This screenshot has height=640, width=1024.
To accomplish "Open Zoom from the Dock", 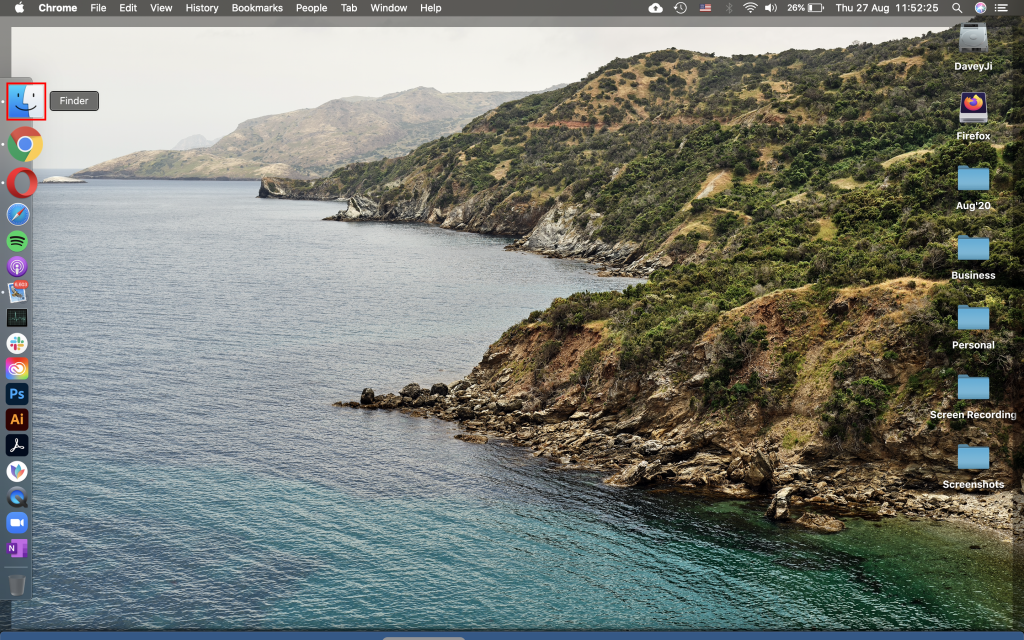I will tap(17, 522).
